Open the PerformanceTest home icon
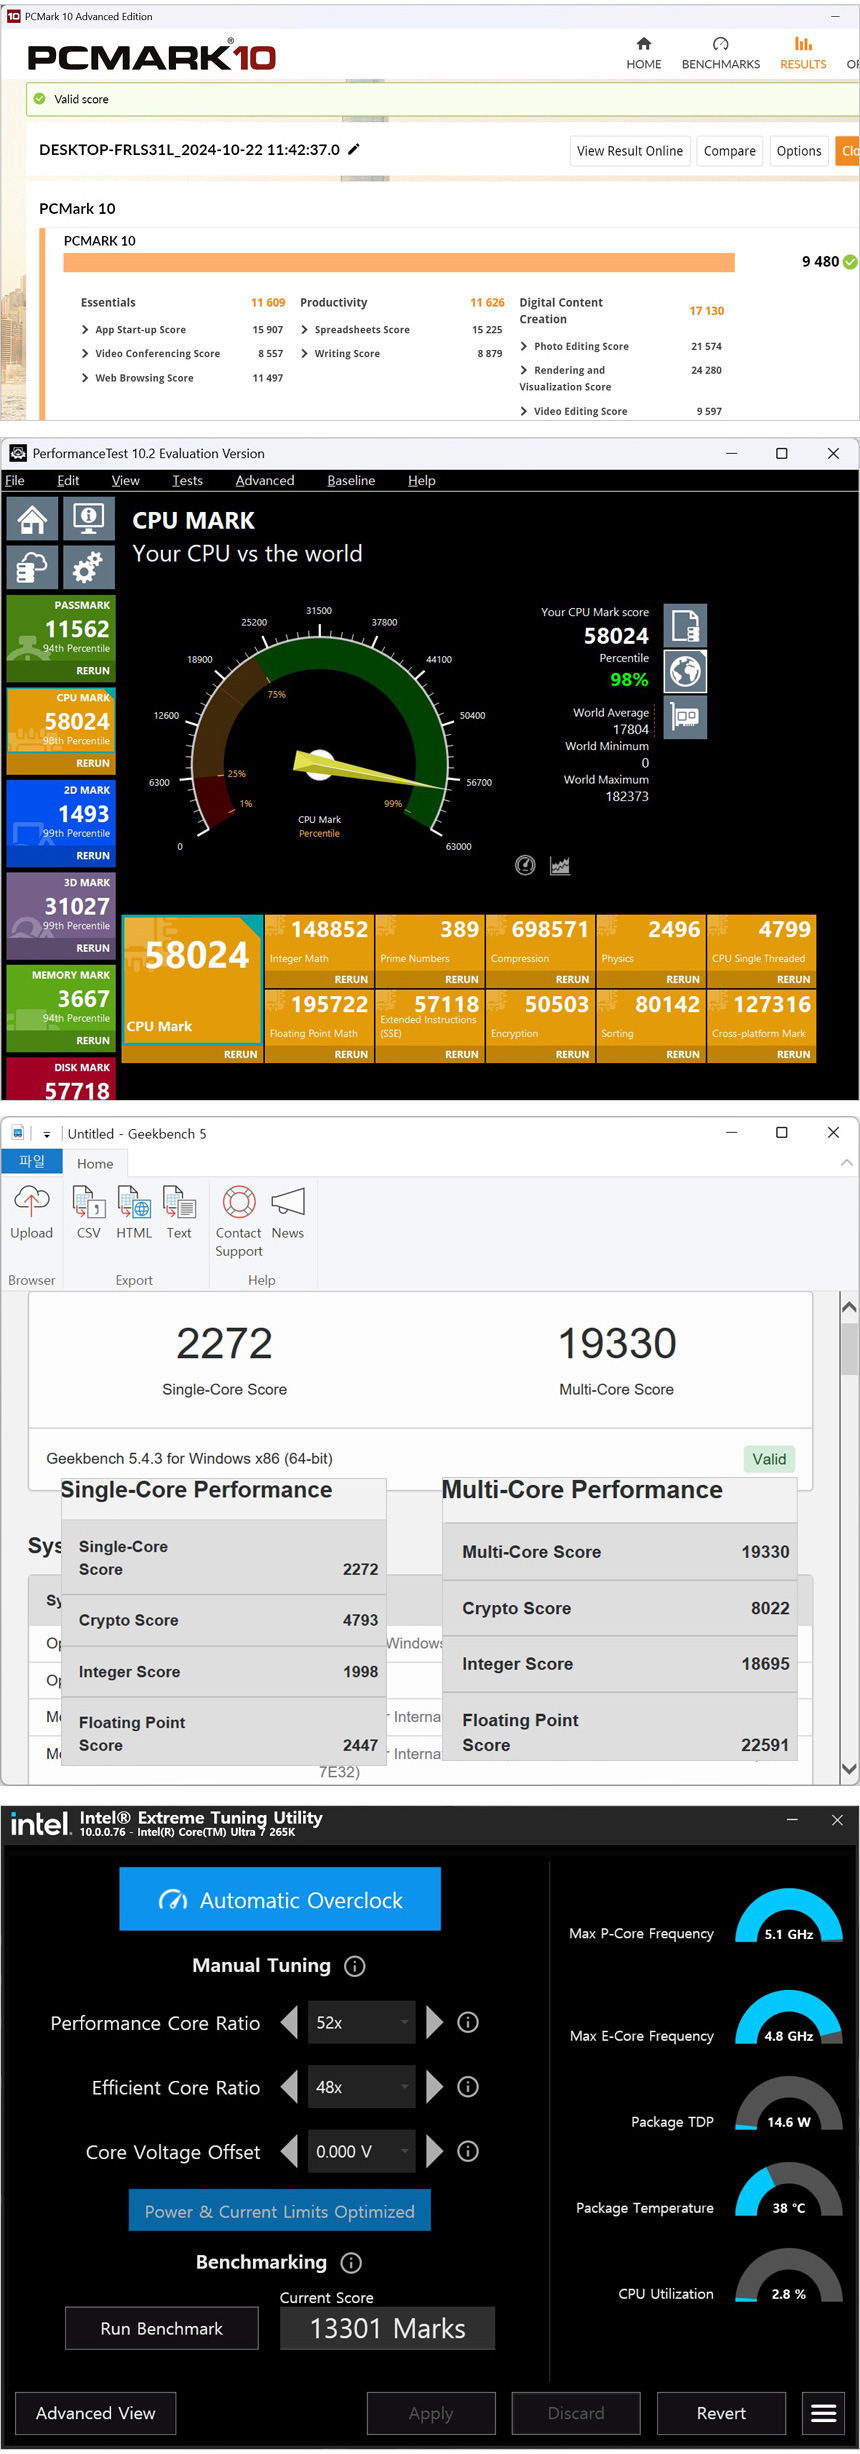The height and width of the screenshot is (2454, 860). point(32,519)
